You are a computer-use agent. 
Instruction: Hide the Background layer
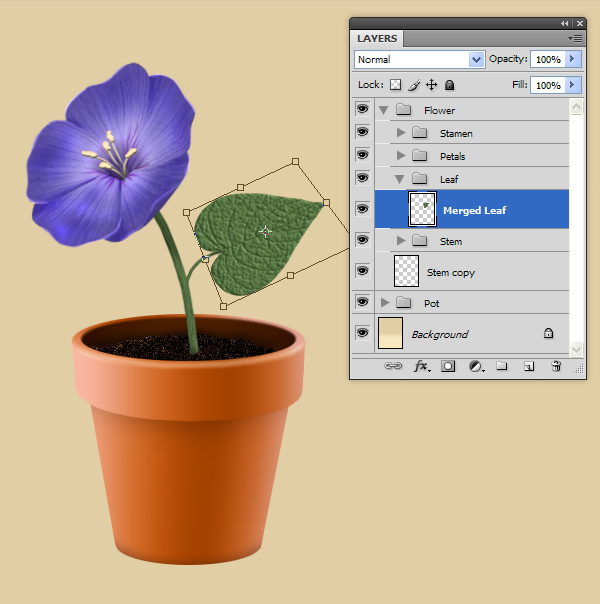click(362, 333)
